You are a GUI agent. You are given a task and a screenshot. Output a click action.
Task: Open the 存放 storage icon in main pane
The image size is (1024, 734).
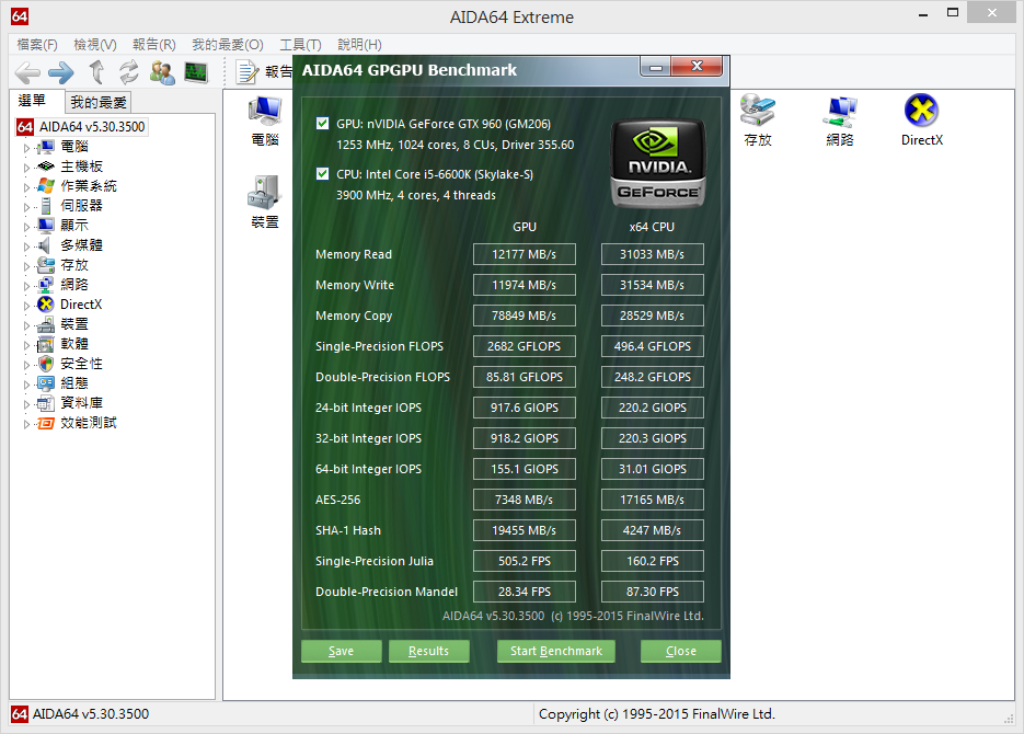click(x=758, y=120)
